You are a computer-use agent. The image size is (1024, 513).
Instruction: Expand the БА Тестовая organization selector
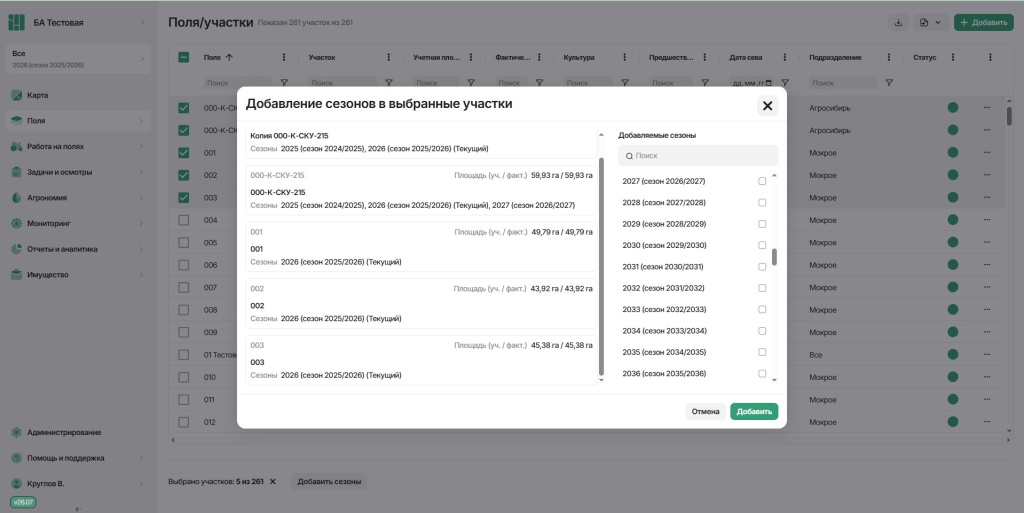142,22
